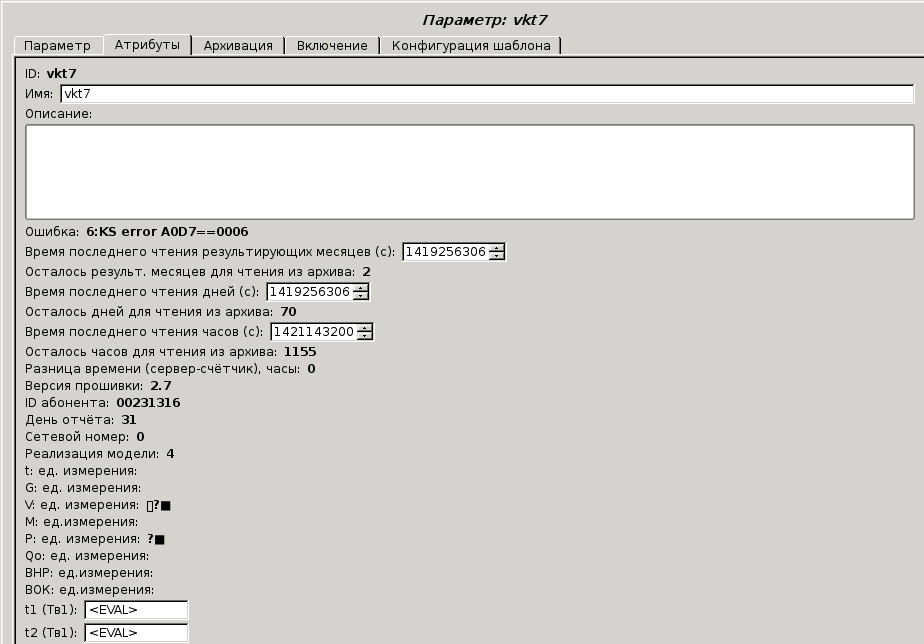Increment the last days reading time
The width and height of the screenshot is (924, 644).
[x=361, y=288]
